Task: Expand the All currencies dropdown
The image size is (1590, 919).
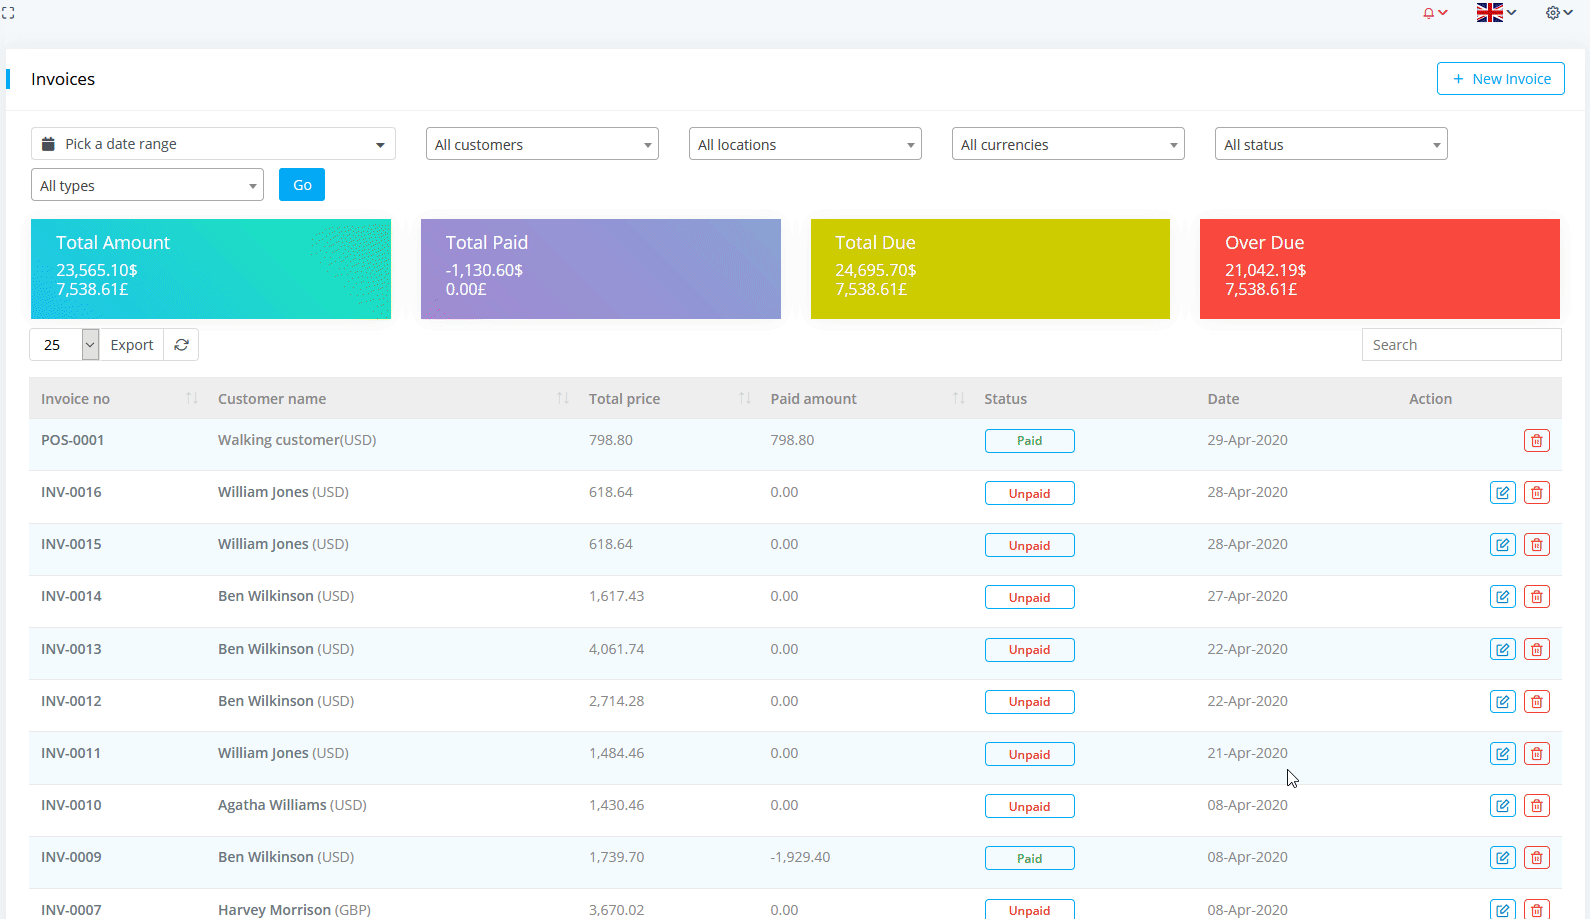Action: [1068, 145]
